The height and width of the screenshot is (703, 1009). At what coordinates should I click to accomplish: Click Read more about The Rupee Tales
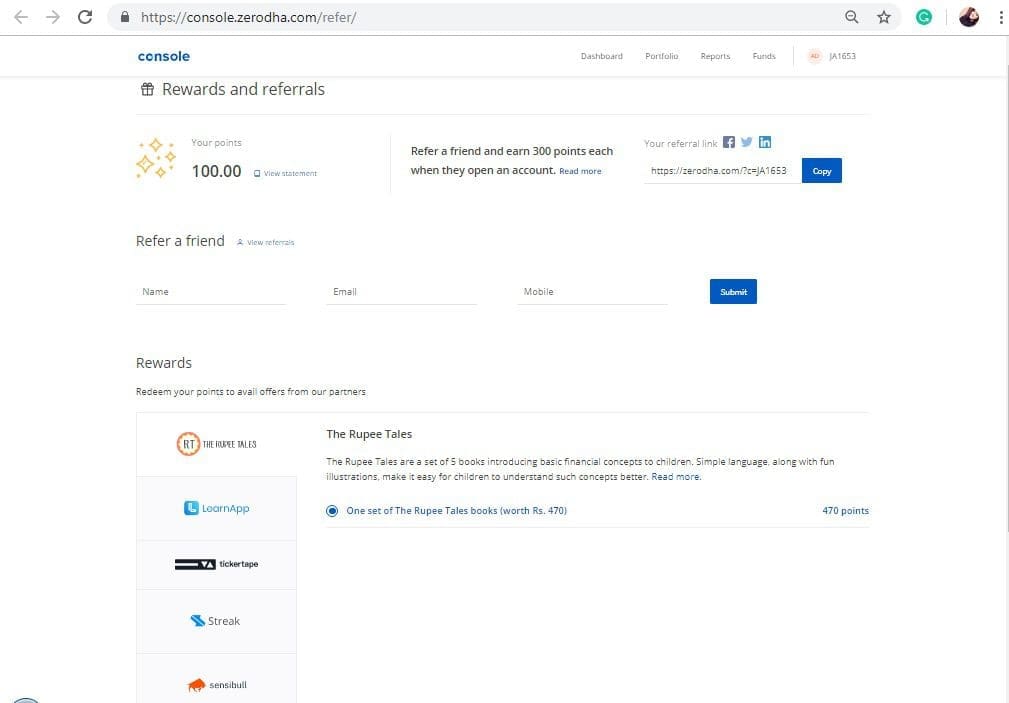[x=676, y=476]
